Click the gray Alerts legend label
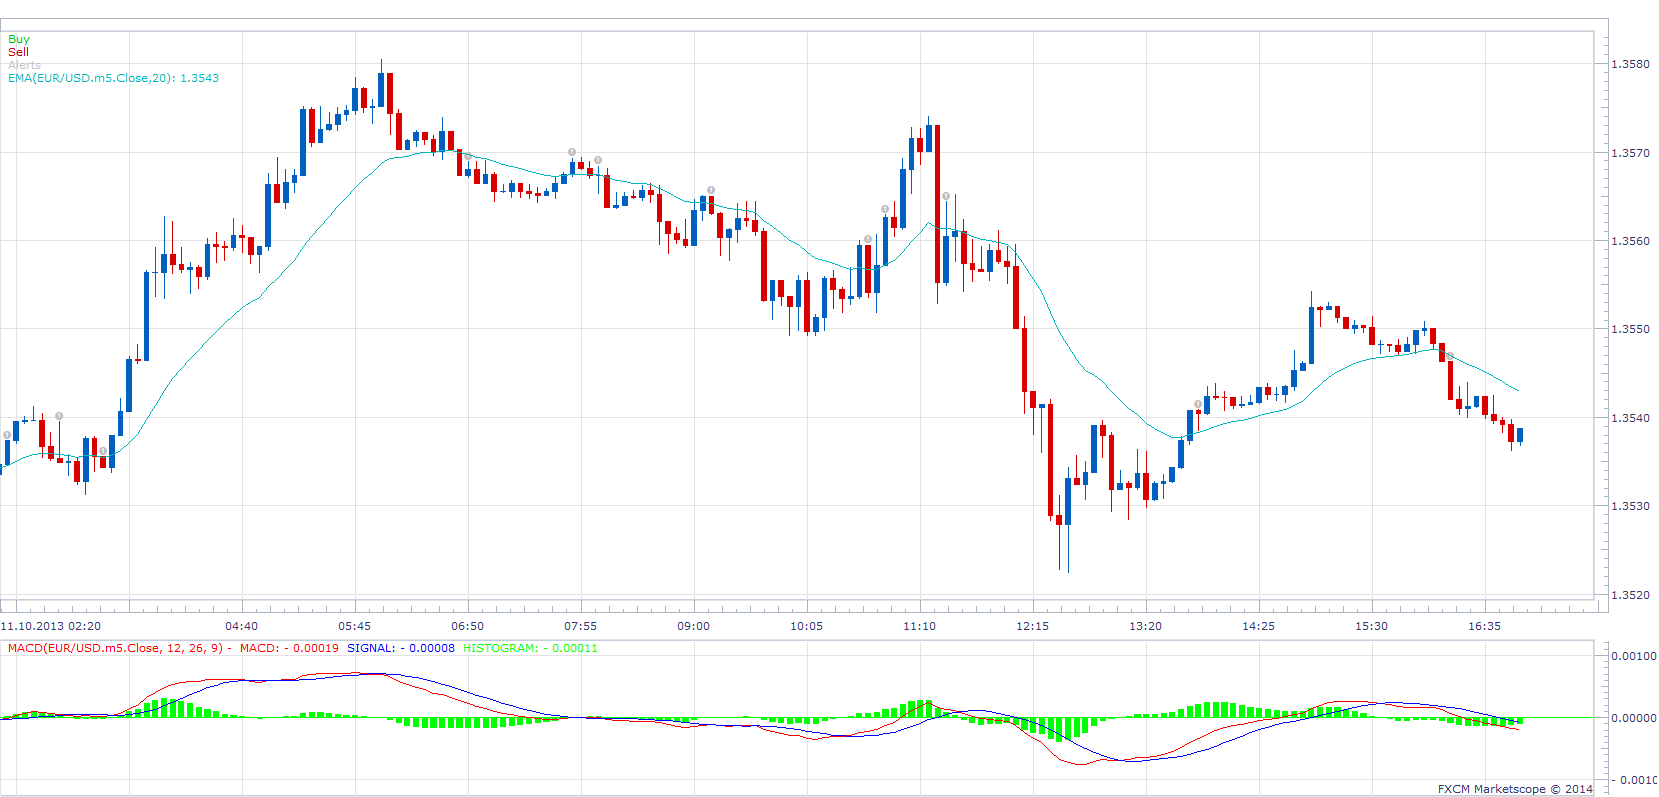The image size is (1659, 797). pos(25,65)
